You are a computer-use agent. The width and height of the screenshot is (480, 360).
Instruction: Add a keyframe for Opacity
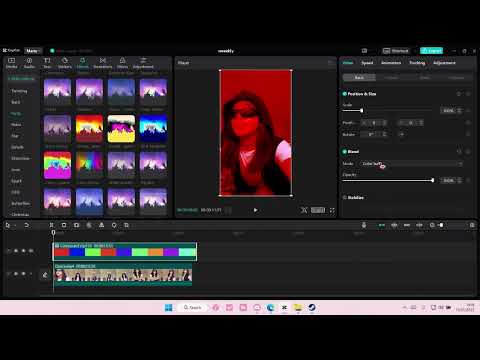pyautogui.click(x=469, y=180)
